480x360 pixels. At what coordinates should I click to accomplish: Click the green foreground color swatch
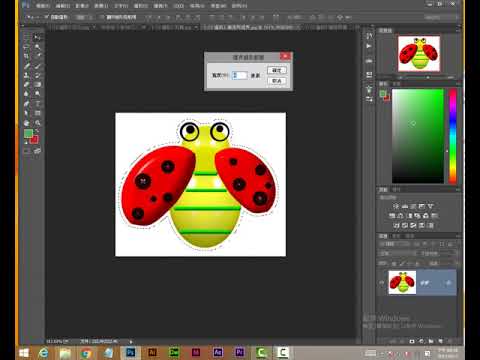(x=28, y=133)
